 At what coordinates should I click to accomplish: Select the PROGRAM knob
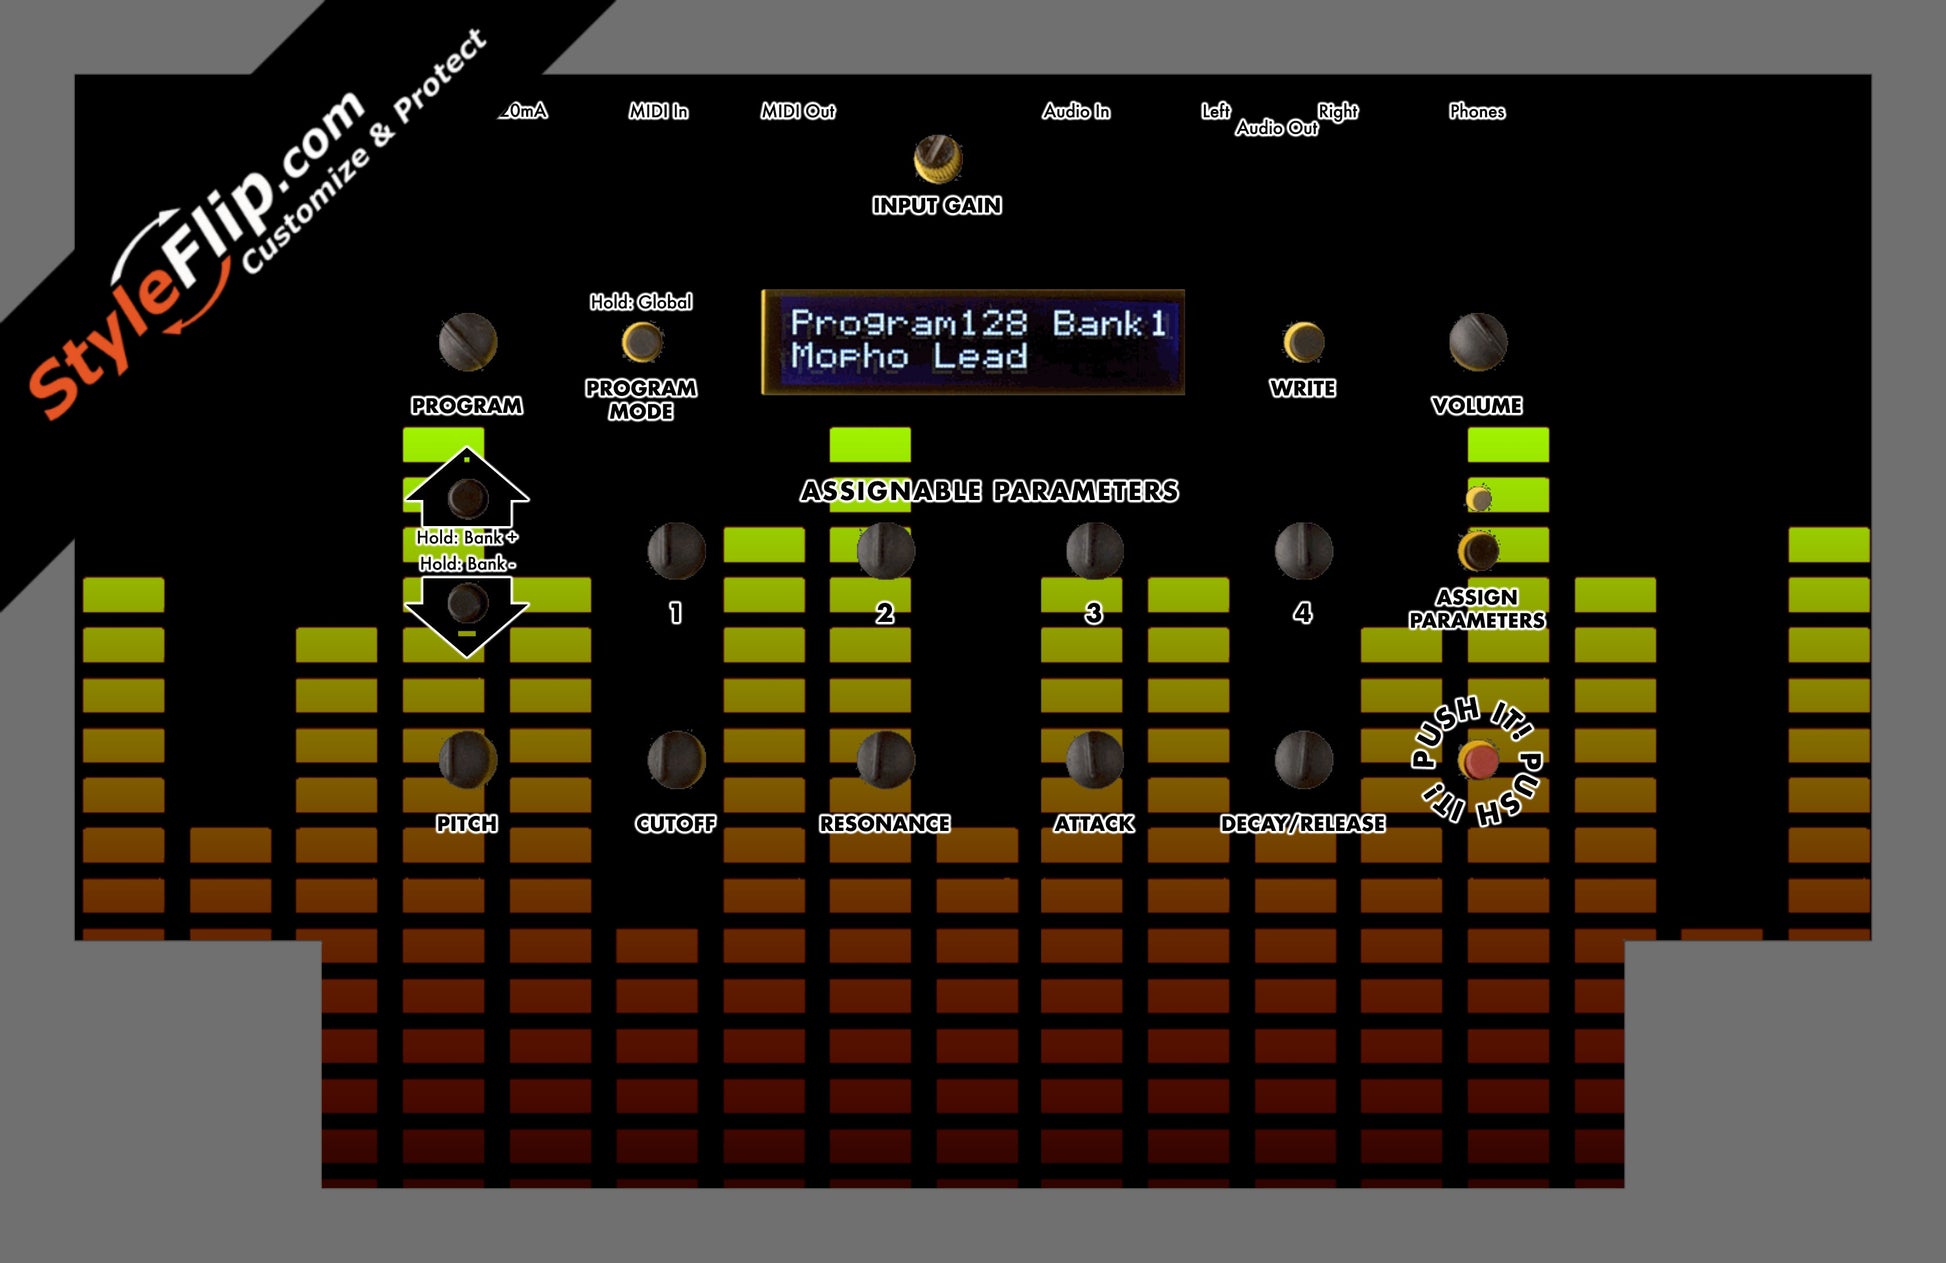click(467, 343)
